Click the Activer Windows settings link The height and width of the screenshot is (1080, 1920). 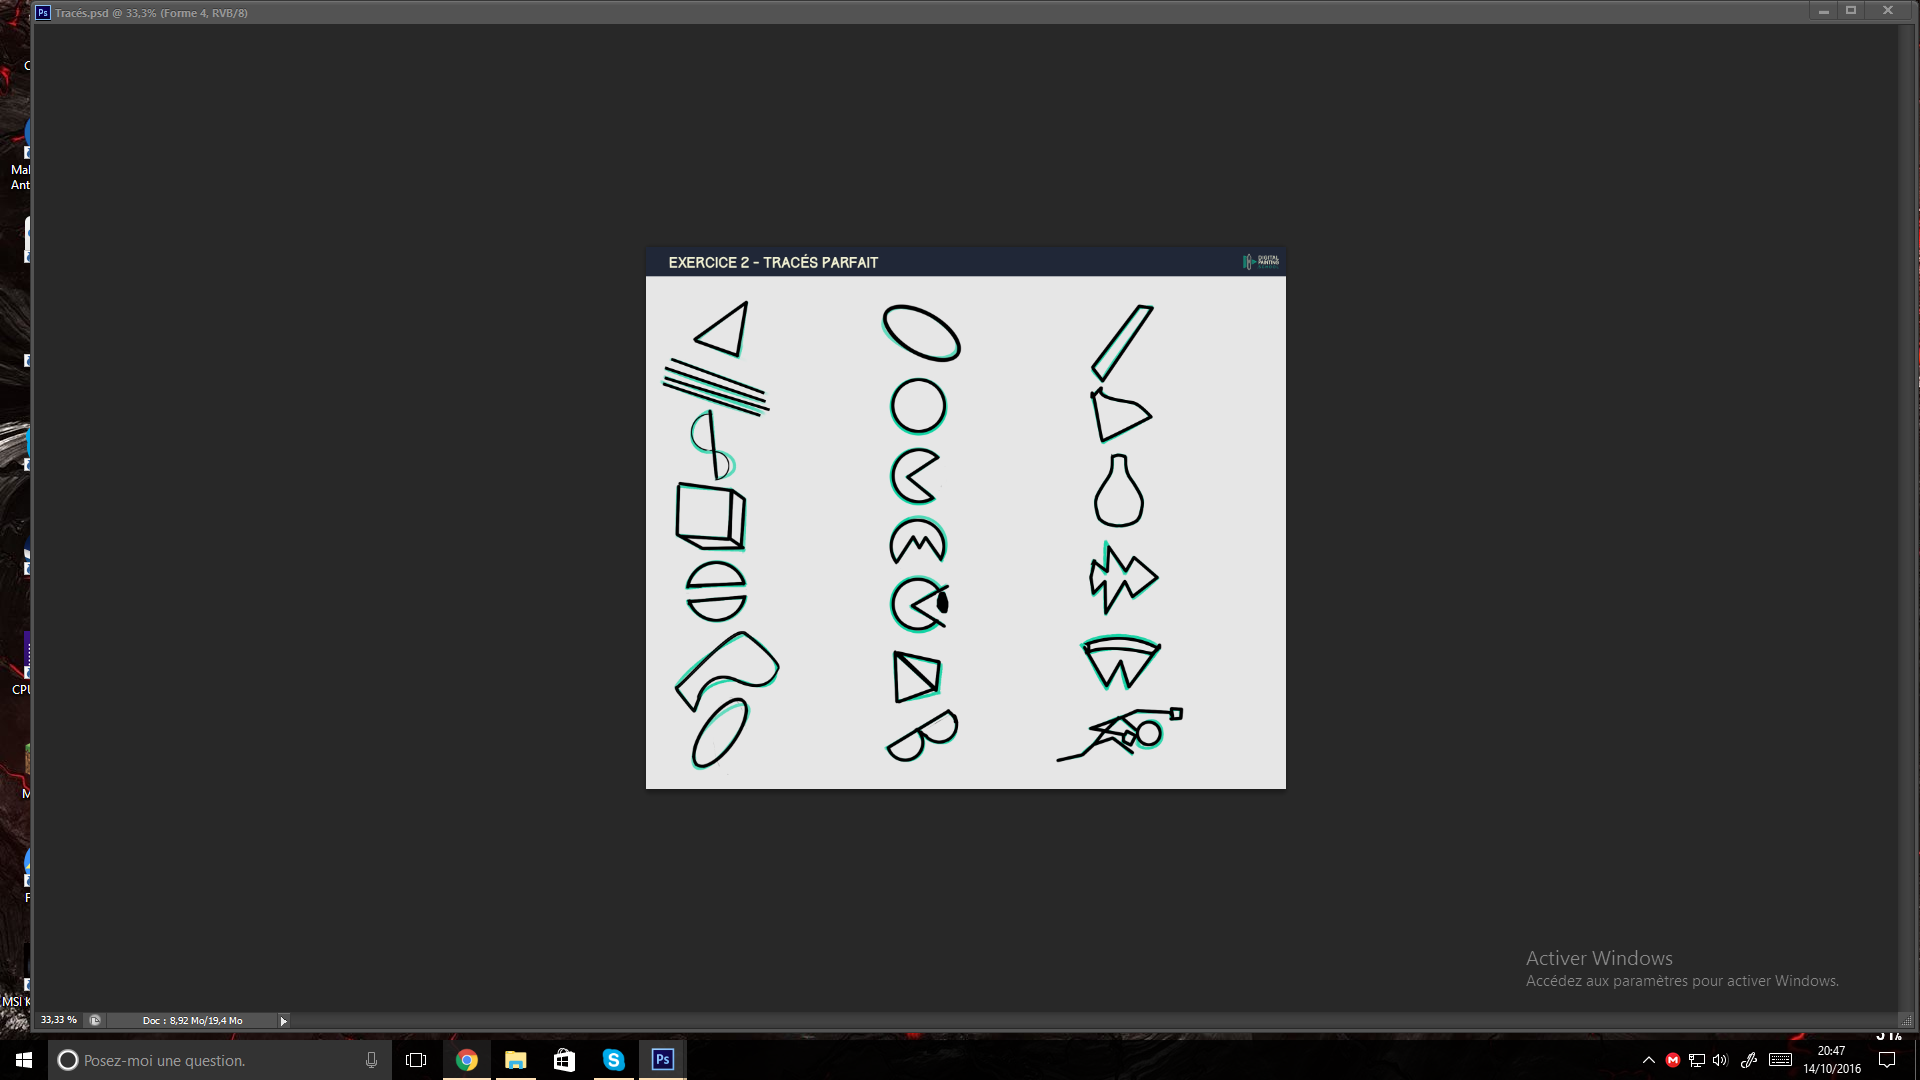click(x=1683, y=981)
